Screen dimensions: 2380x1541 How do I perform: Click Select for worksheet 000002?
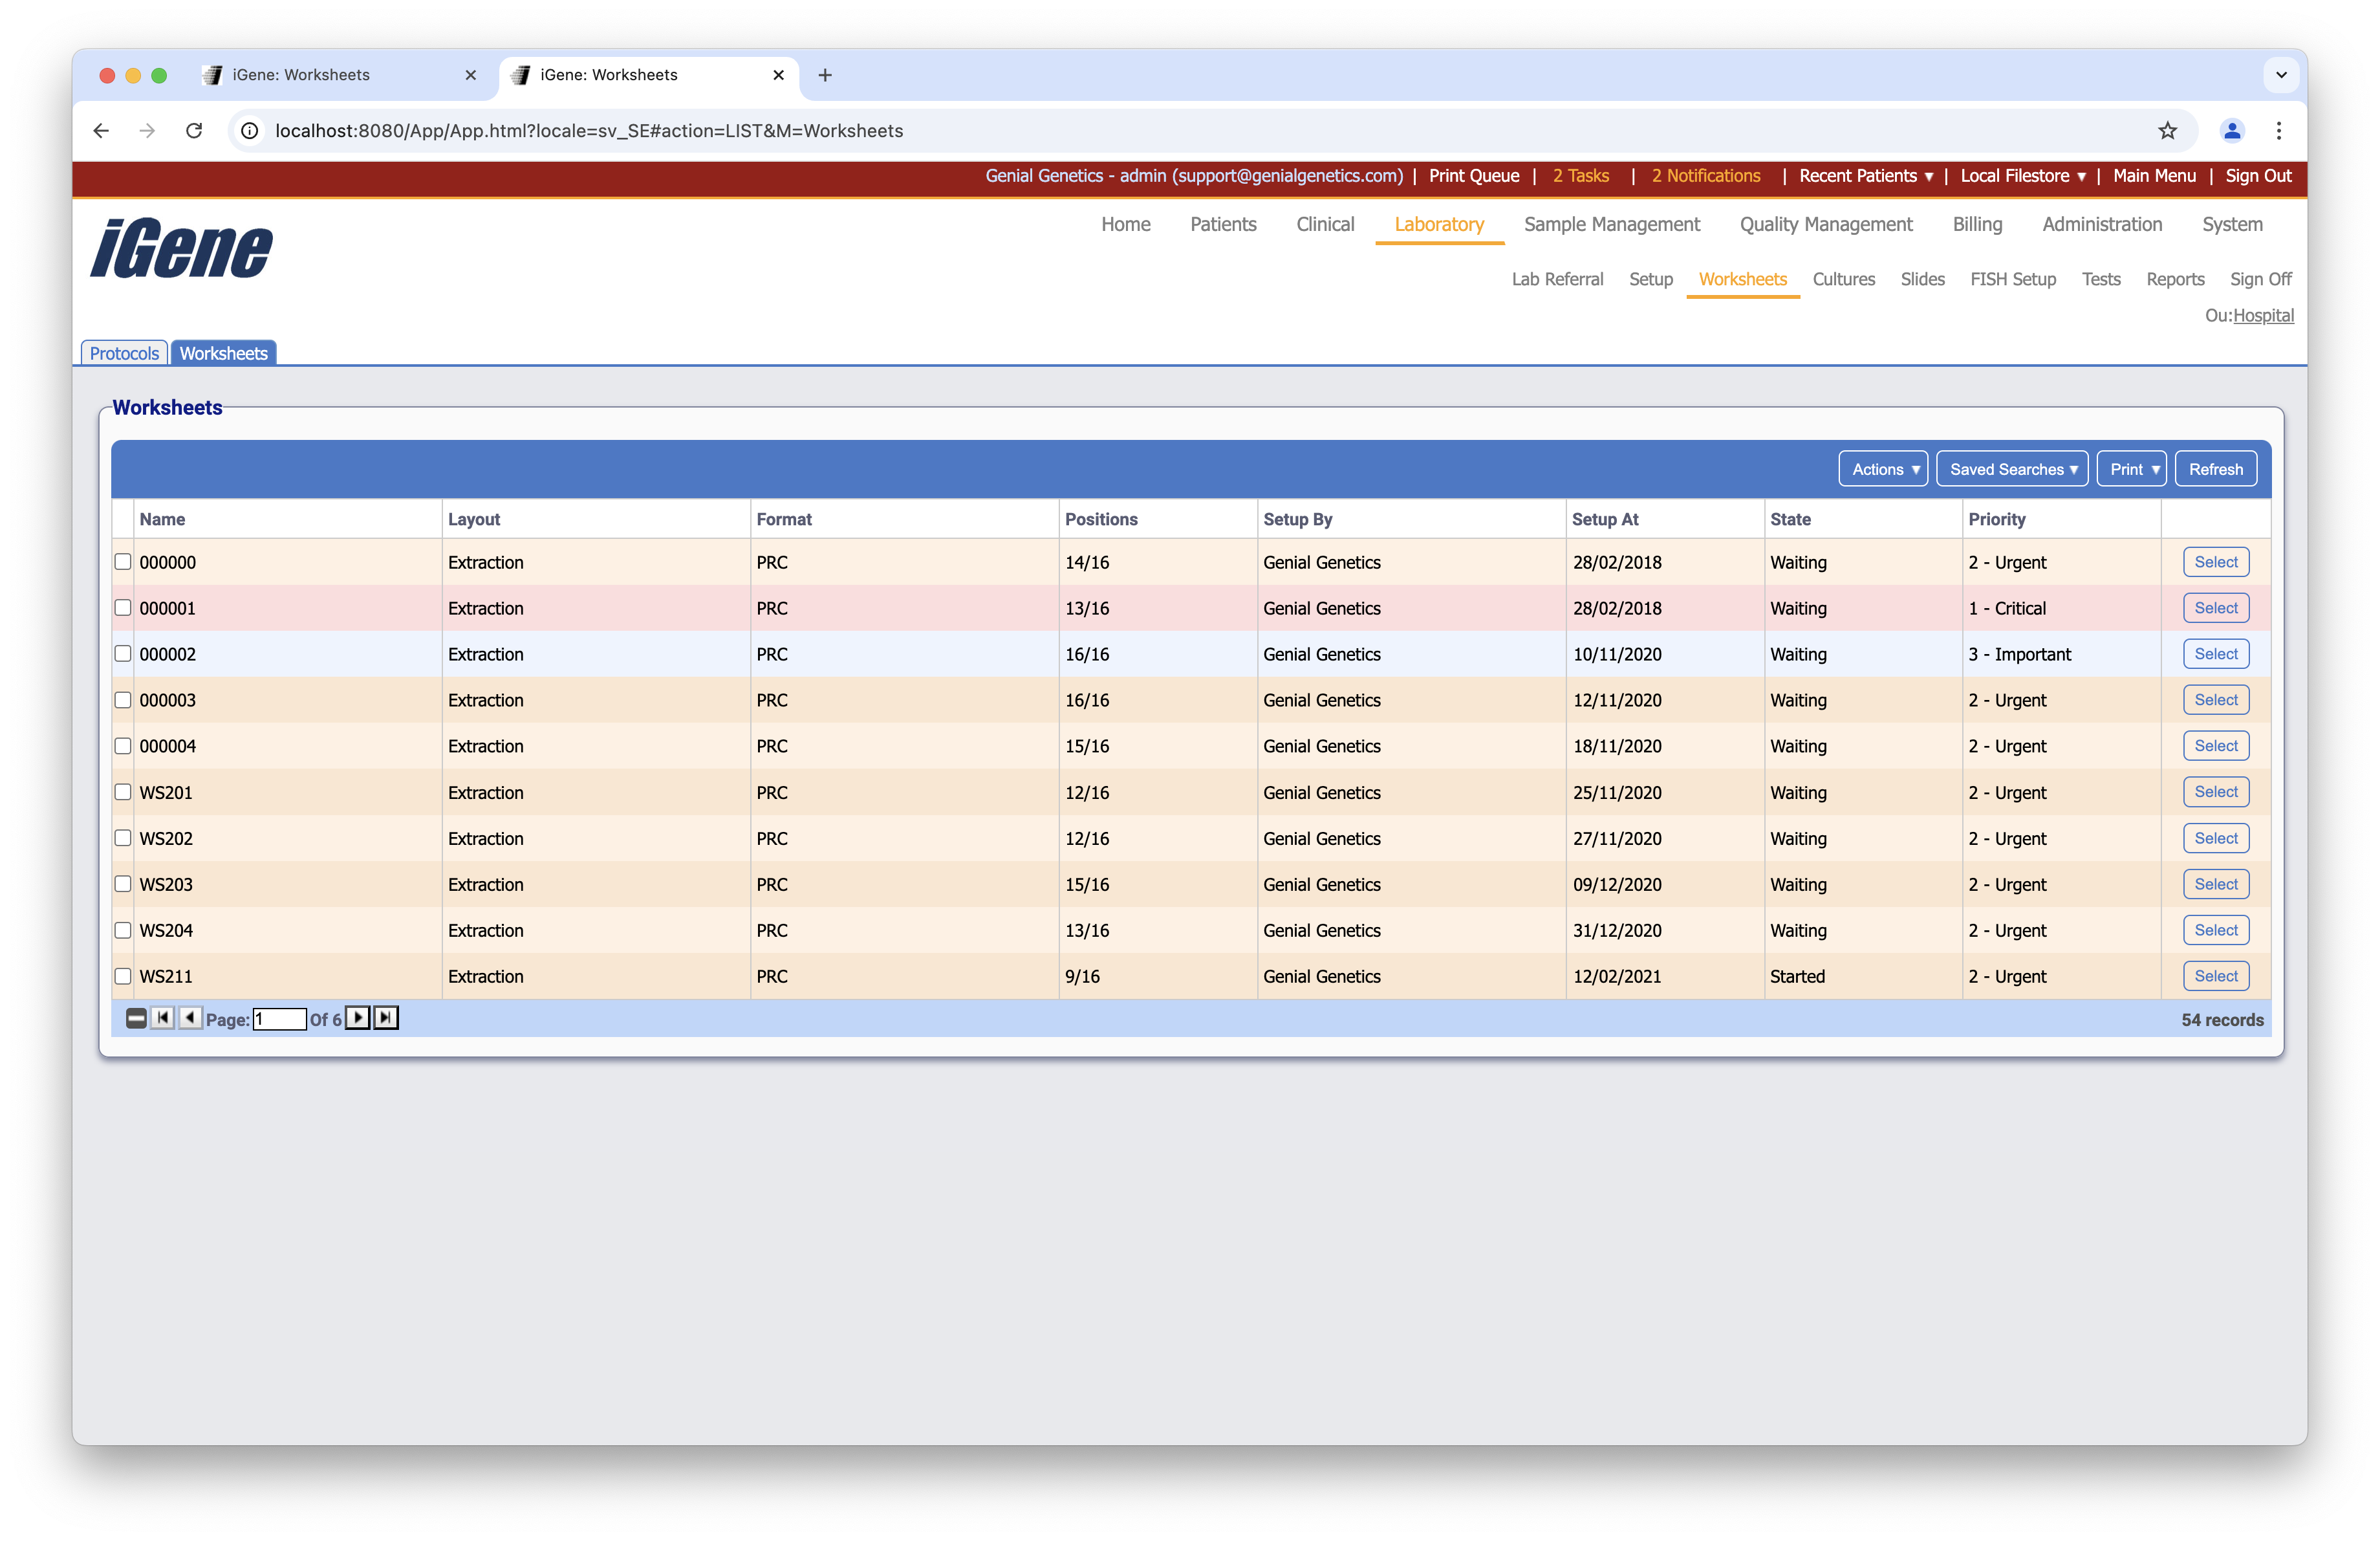(2215, 654)
